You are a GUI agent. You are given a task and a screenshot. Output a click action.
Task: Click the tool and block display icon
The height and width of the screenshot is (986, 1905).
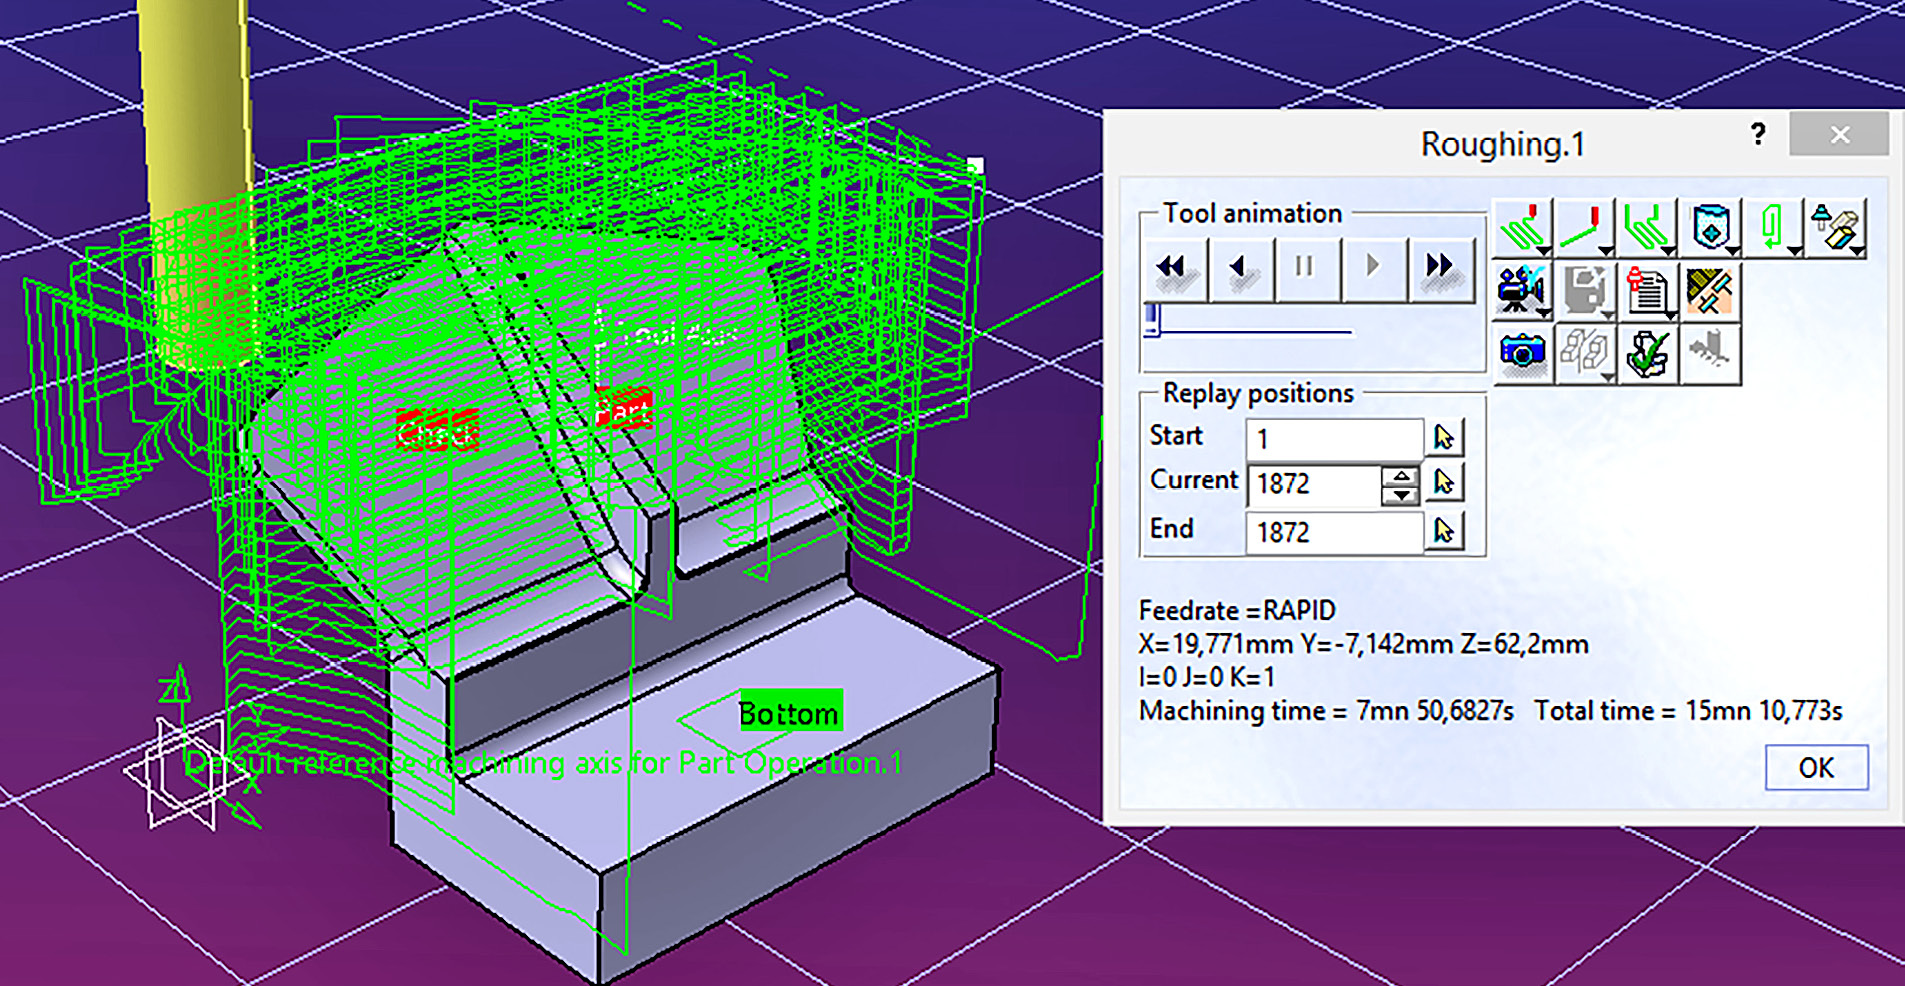click(1835, 228)
